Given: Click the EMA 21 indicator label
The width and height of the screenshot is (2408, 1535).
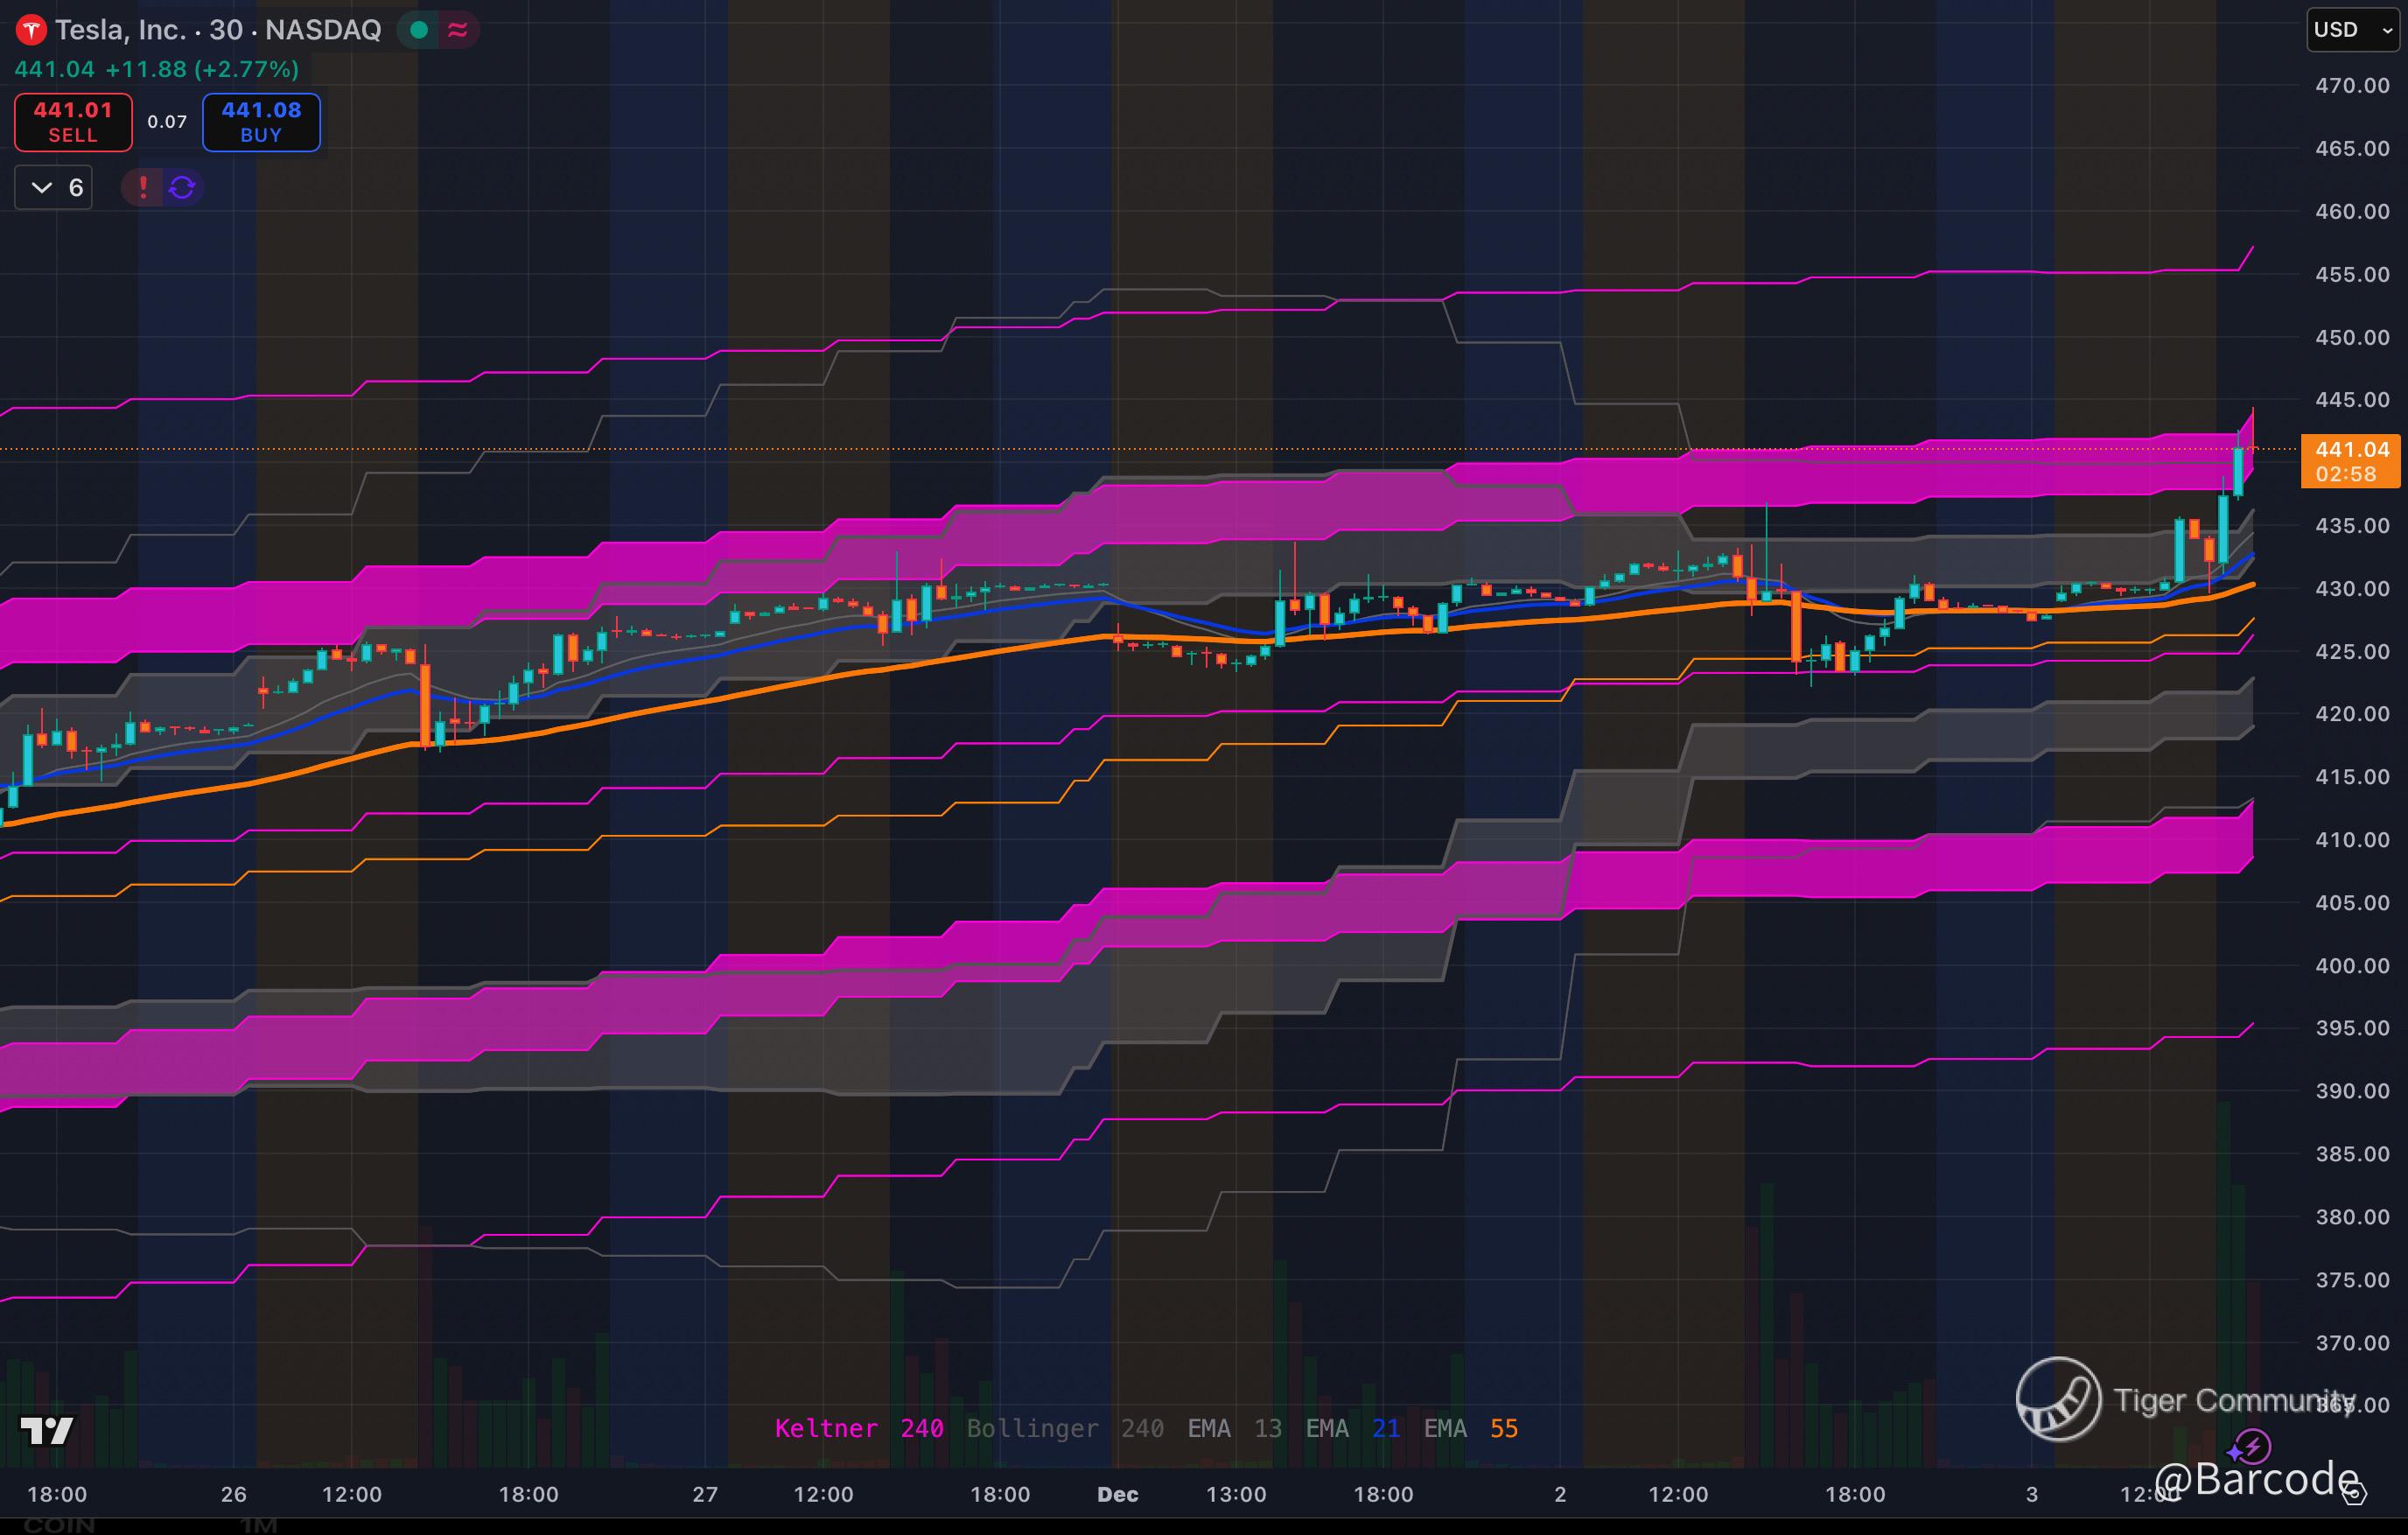Looking at the screenshot, I should pos(1352,1428).
